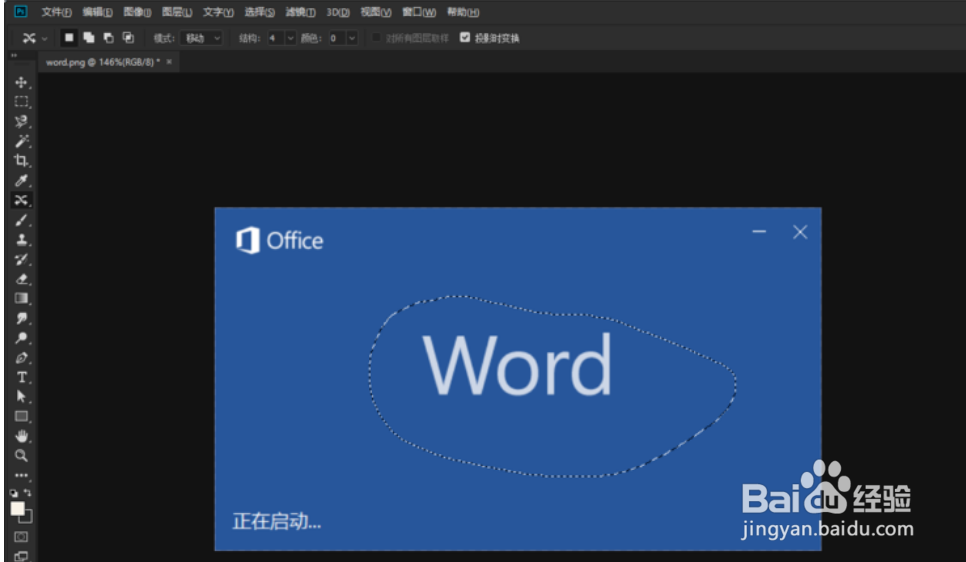Choose Subtract from Selection mode
This screenshot has width=966, height=562.
click(108, 38)
